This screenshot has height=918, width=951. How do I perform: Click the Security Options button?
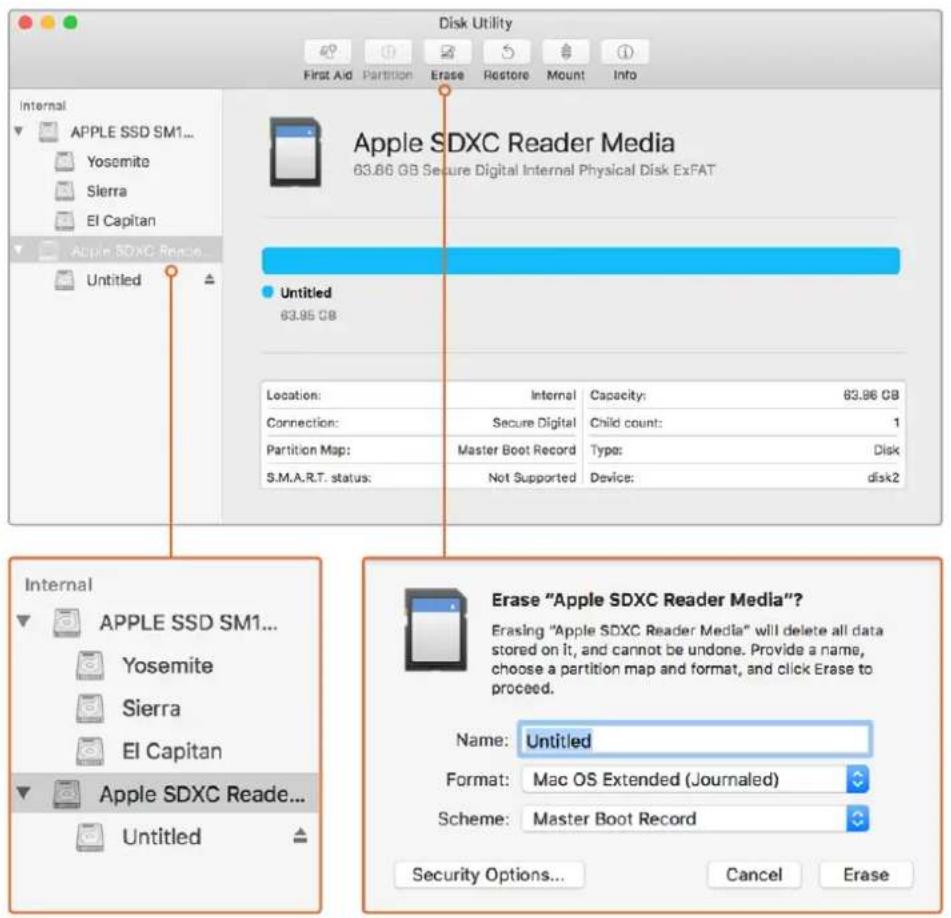489,874
